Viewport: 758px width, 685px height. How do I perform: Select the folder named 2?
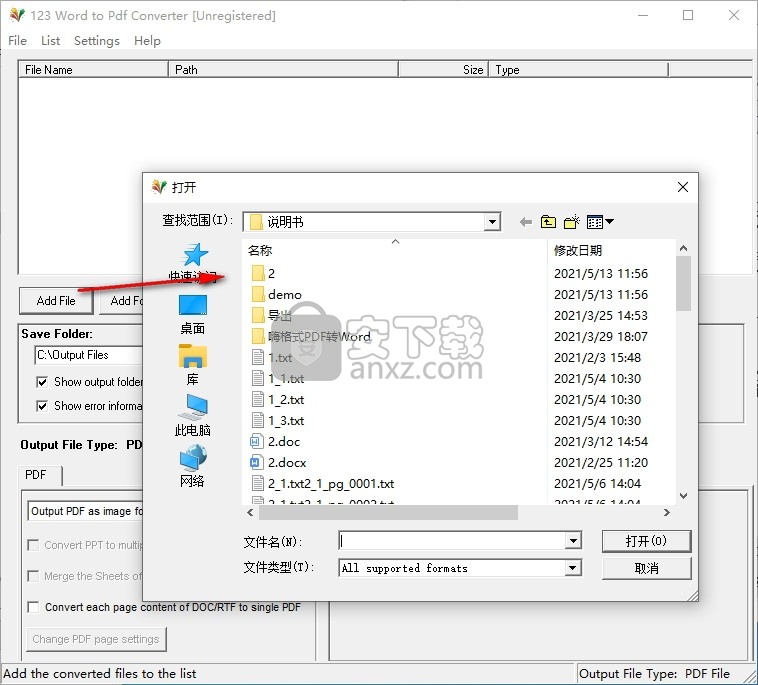[263, 274]
